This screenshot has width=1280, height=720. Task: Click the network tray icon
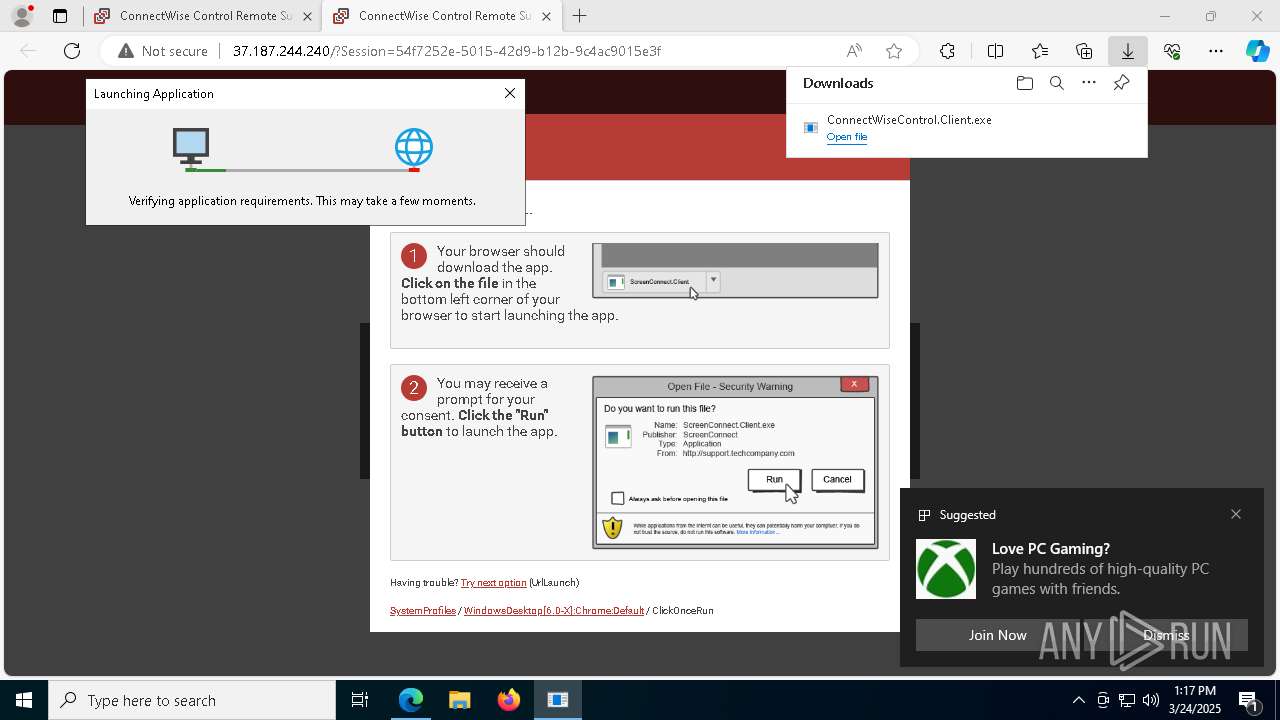click(x=1127, y=700)
